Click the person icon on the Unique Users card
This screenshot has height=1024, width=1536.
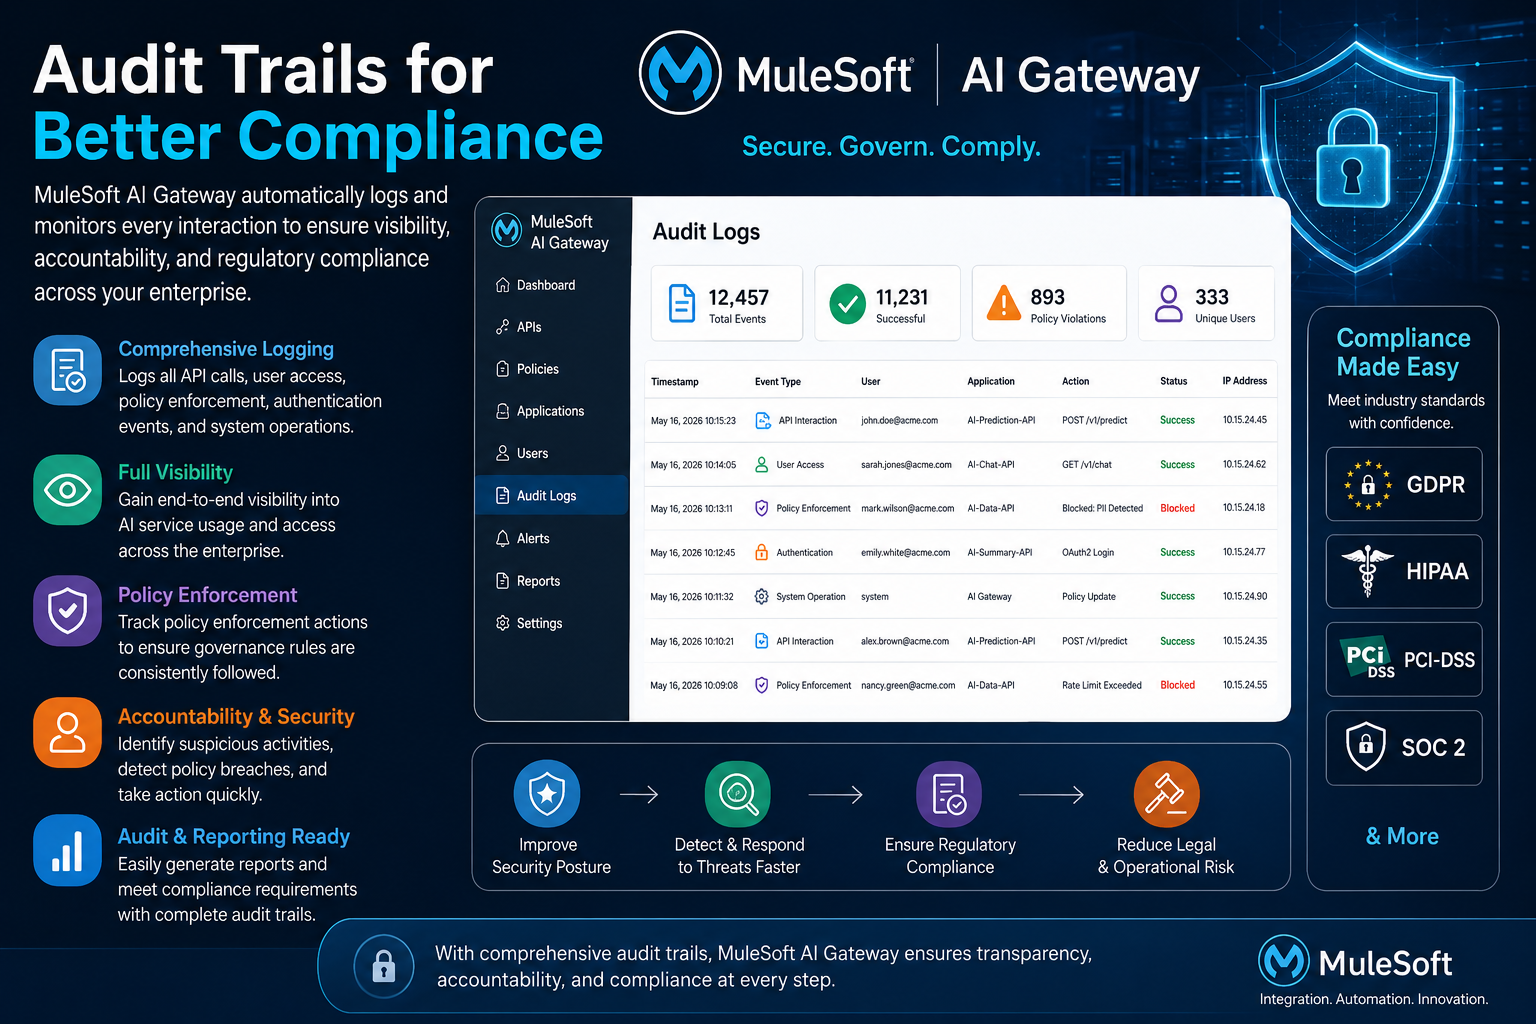coord(1169,303)
